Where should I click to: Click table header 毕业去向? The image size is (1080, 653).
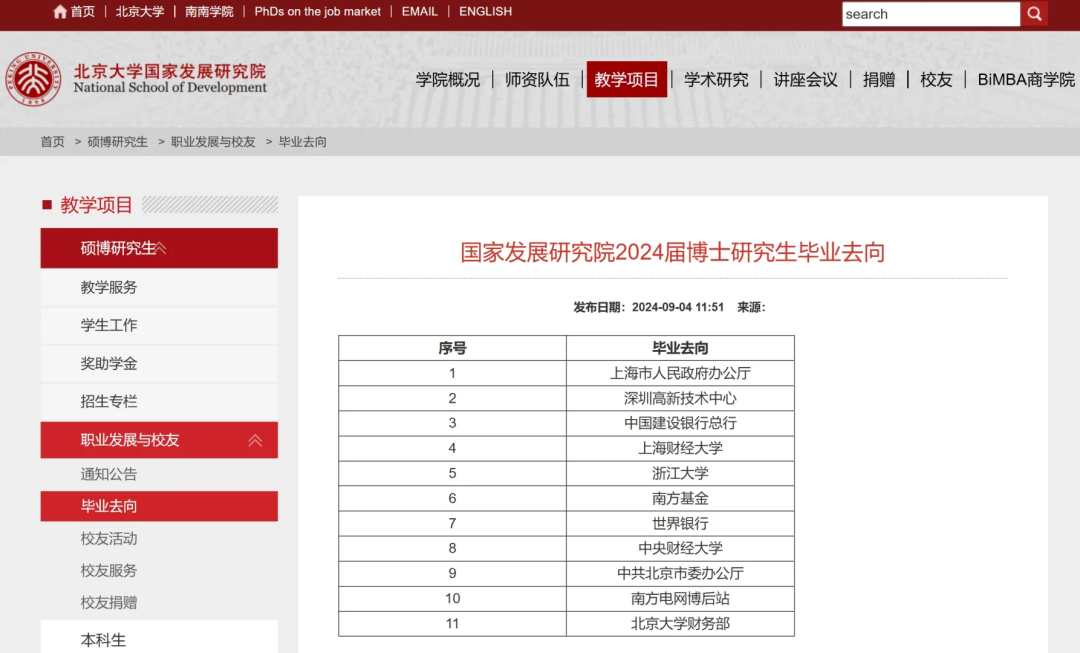point(681,348)
